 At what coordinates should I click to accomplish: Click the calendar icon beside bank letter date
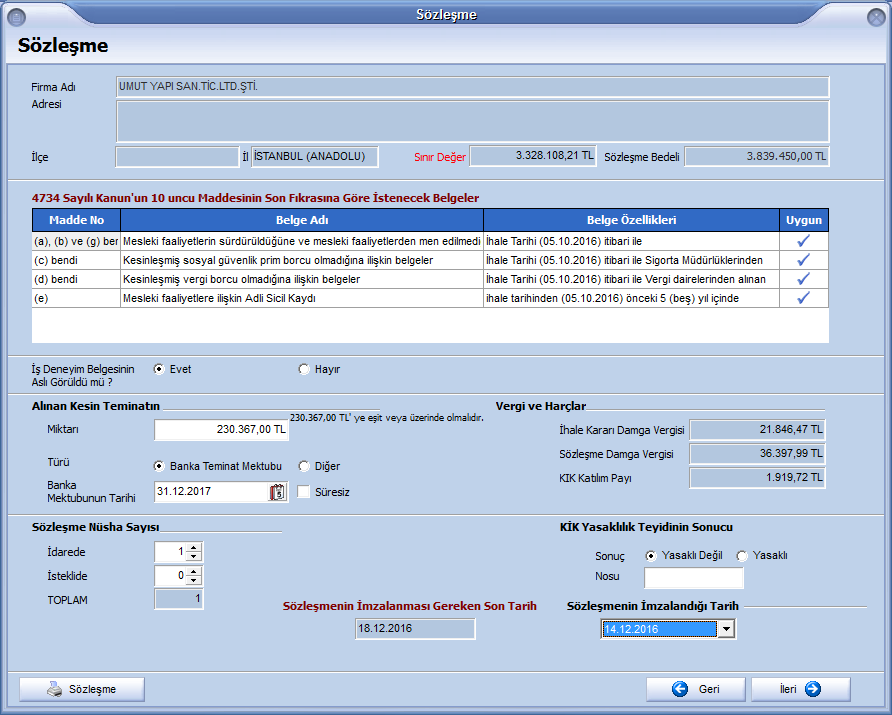point(277,492)
